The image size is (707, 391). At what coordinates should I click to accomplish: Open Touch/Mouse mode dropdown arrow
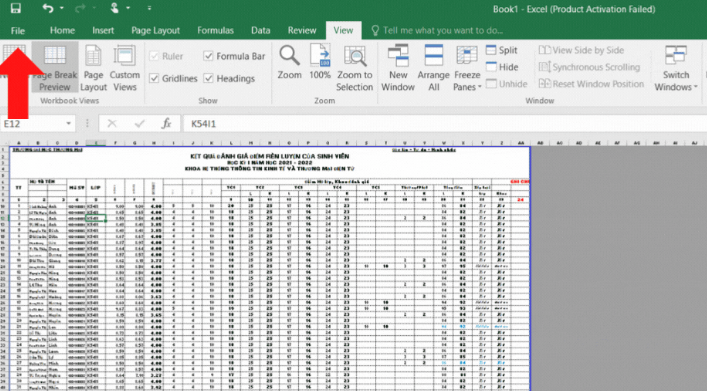[x=128, y=8]
